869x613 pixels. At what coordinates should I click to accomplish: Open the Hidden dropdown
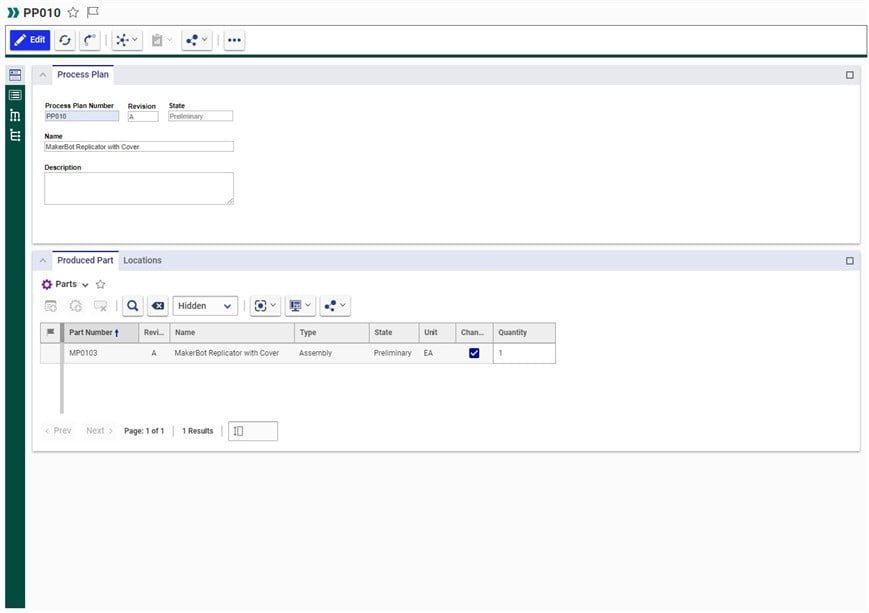205,306
